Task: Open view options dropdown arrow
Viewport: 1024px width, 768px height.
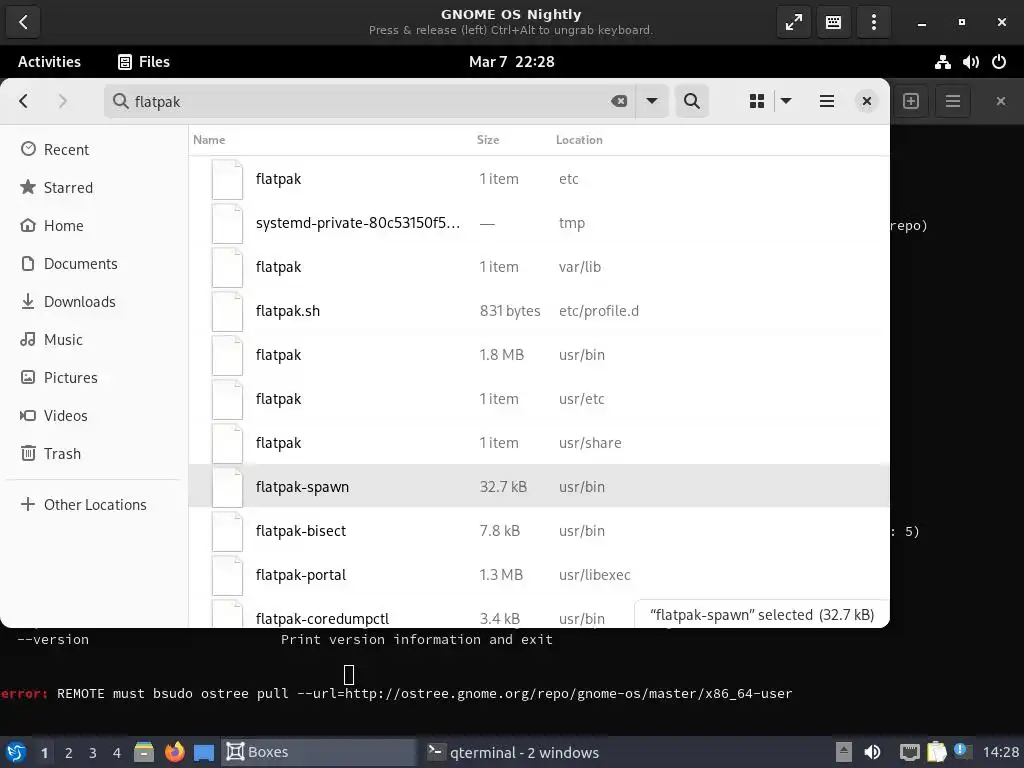Action: click(786, 101)
